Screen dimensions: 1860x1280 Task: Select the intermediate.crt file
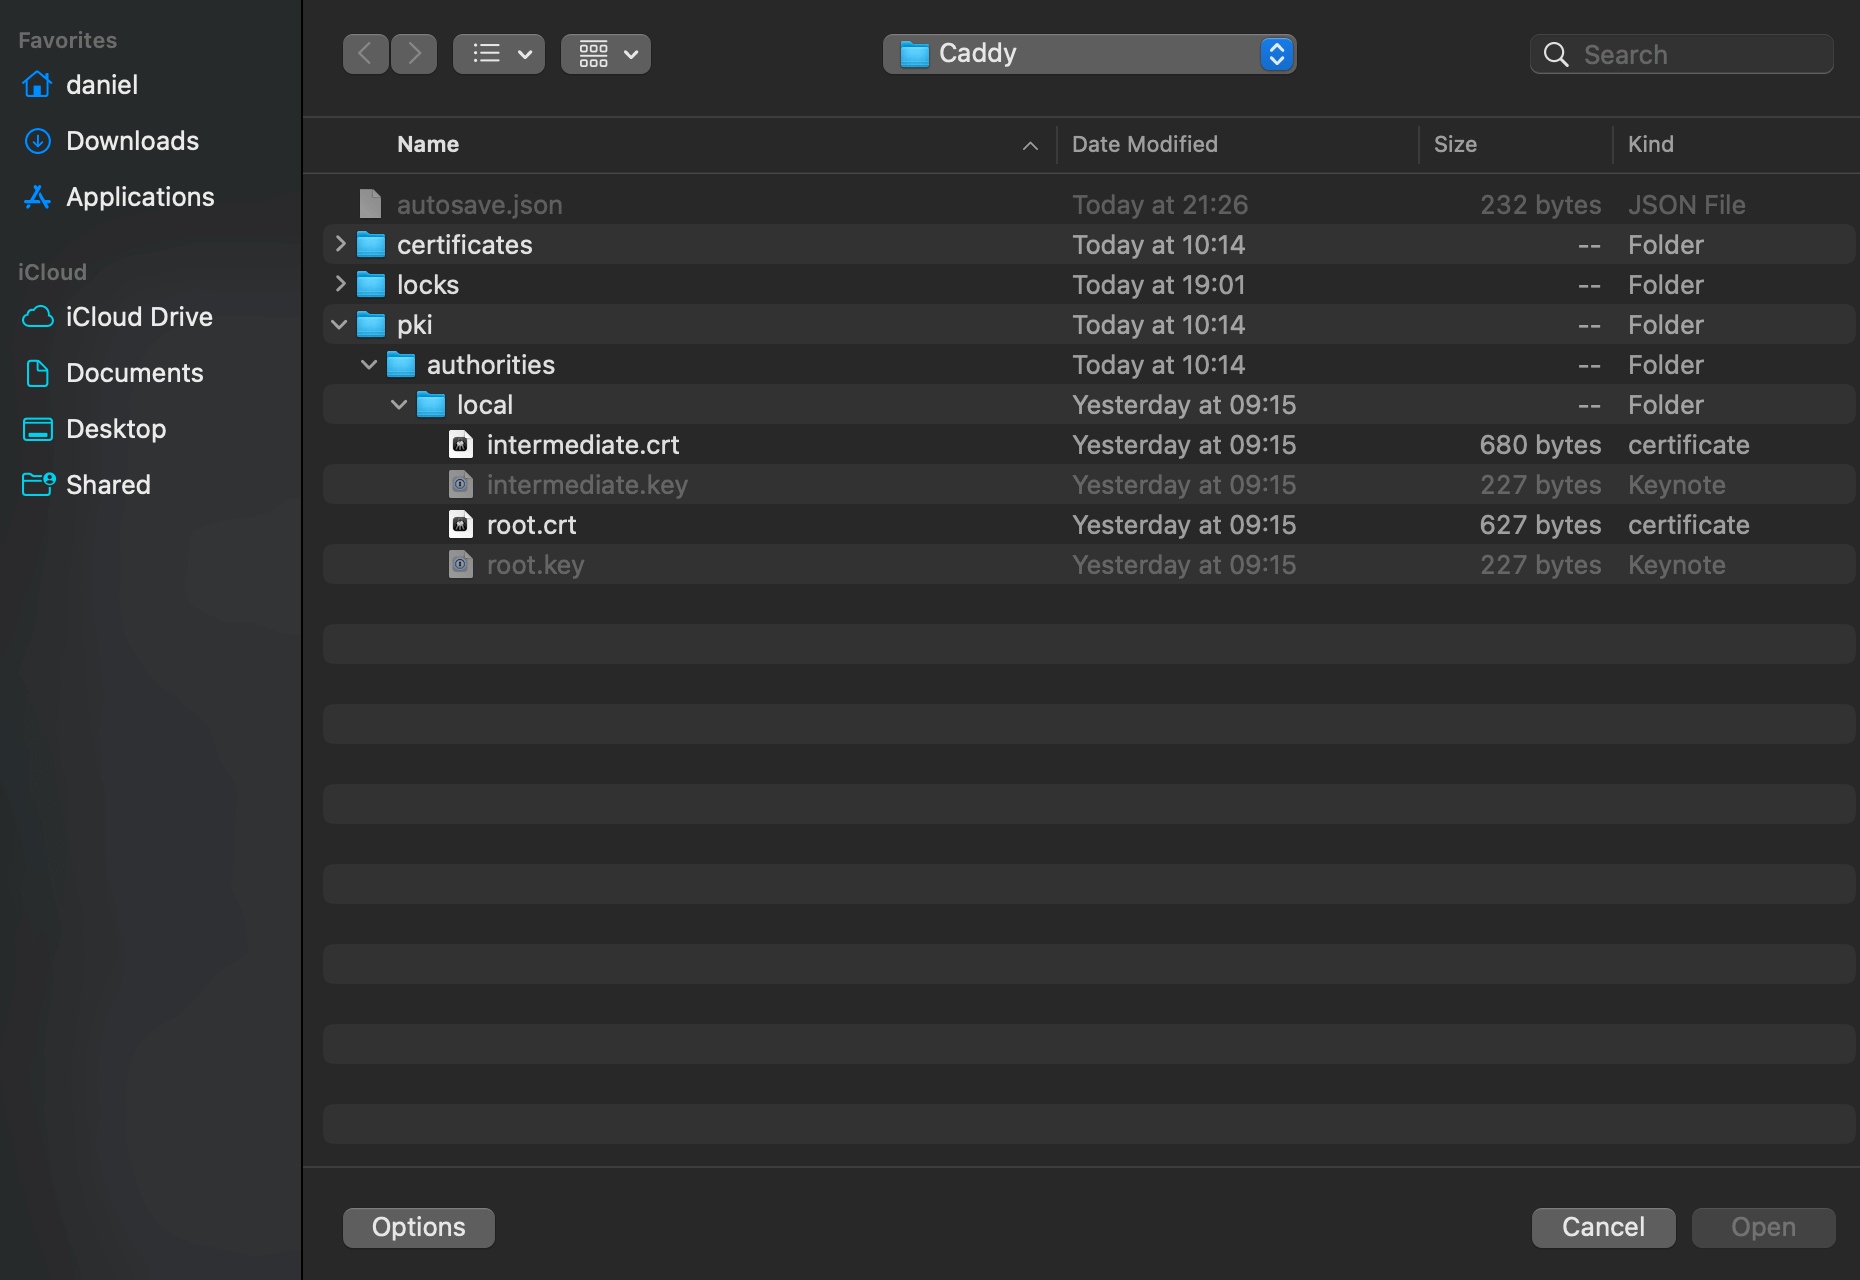coord(582,445)
